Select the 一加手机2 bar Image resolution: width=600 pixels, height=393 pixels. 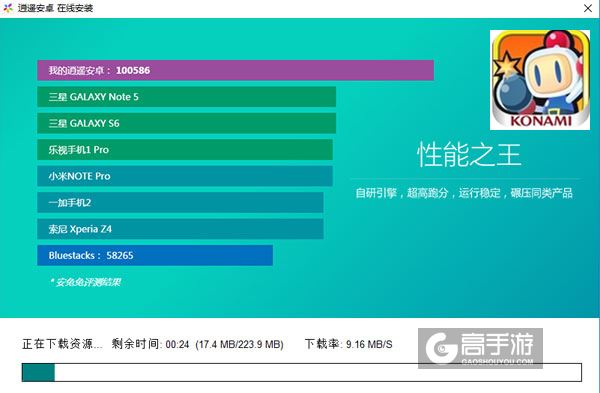pyautogui.click(x=180, y=202)
